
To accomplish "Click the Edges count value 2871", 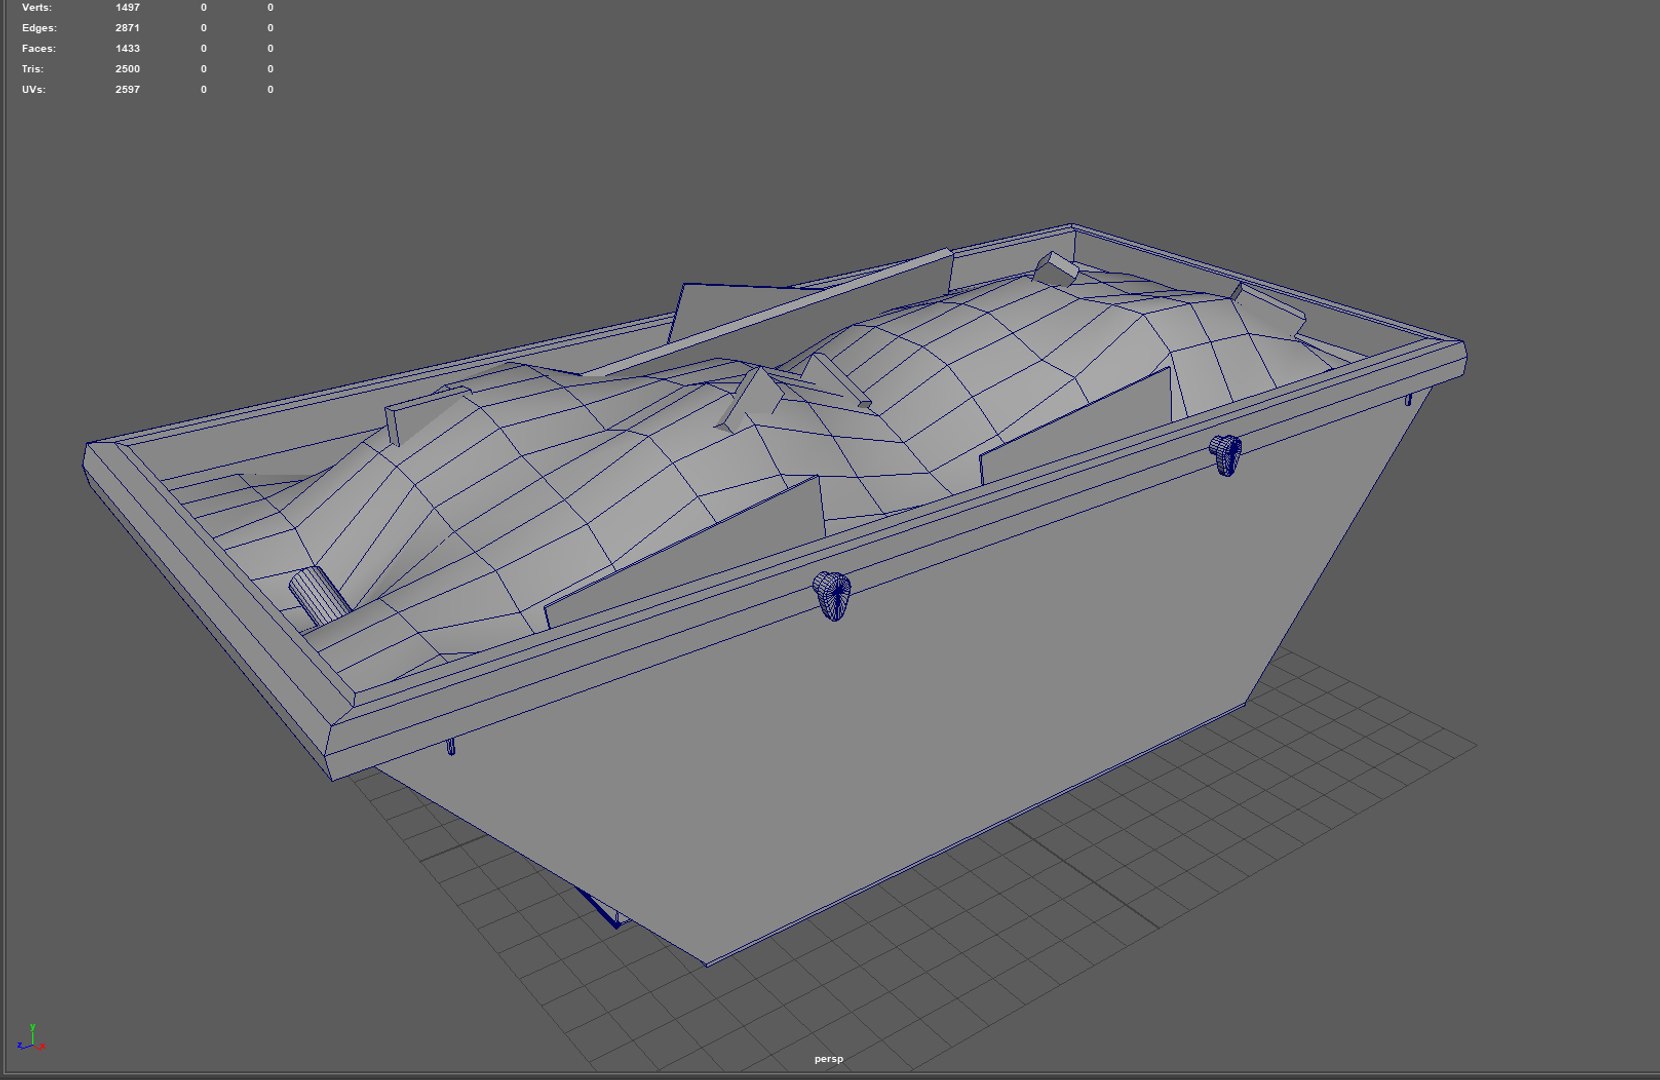I will (127, 28).
